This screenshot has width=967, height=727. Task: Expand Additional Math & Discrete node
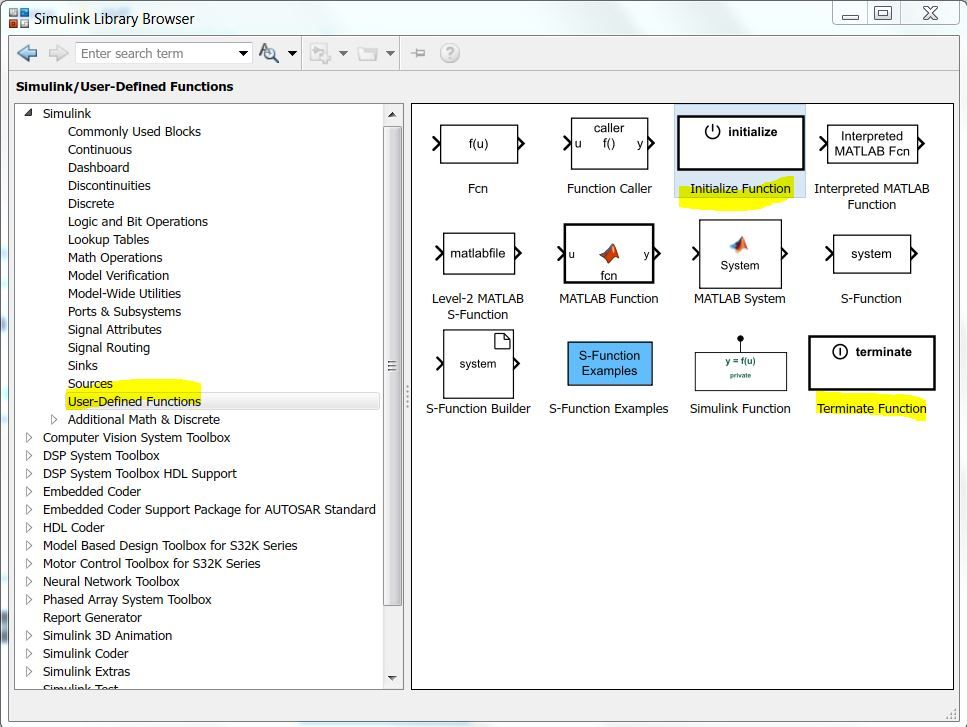[54, 419]
